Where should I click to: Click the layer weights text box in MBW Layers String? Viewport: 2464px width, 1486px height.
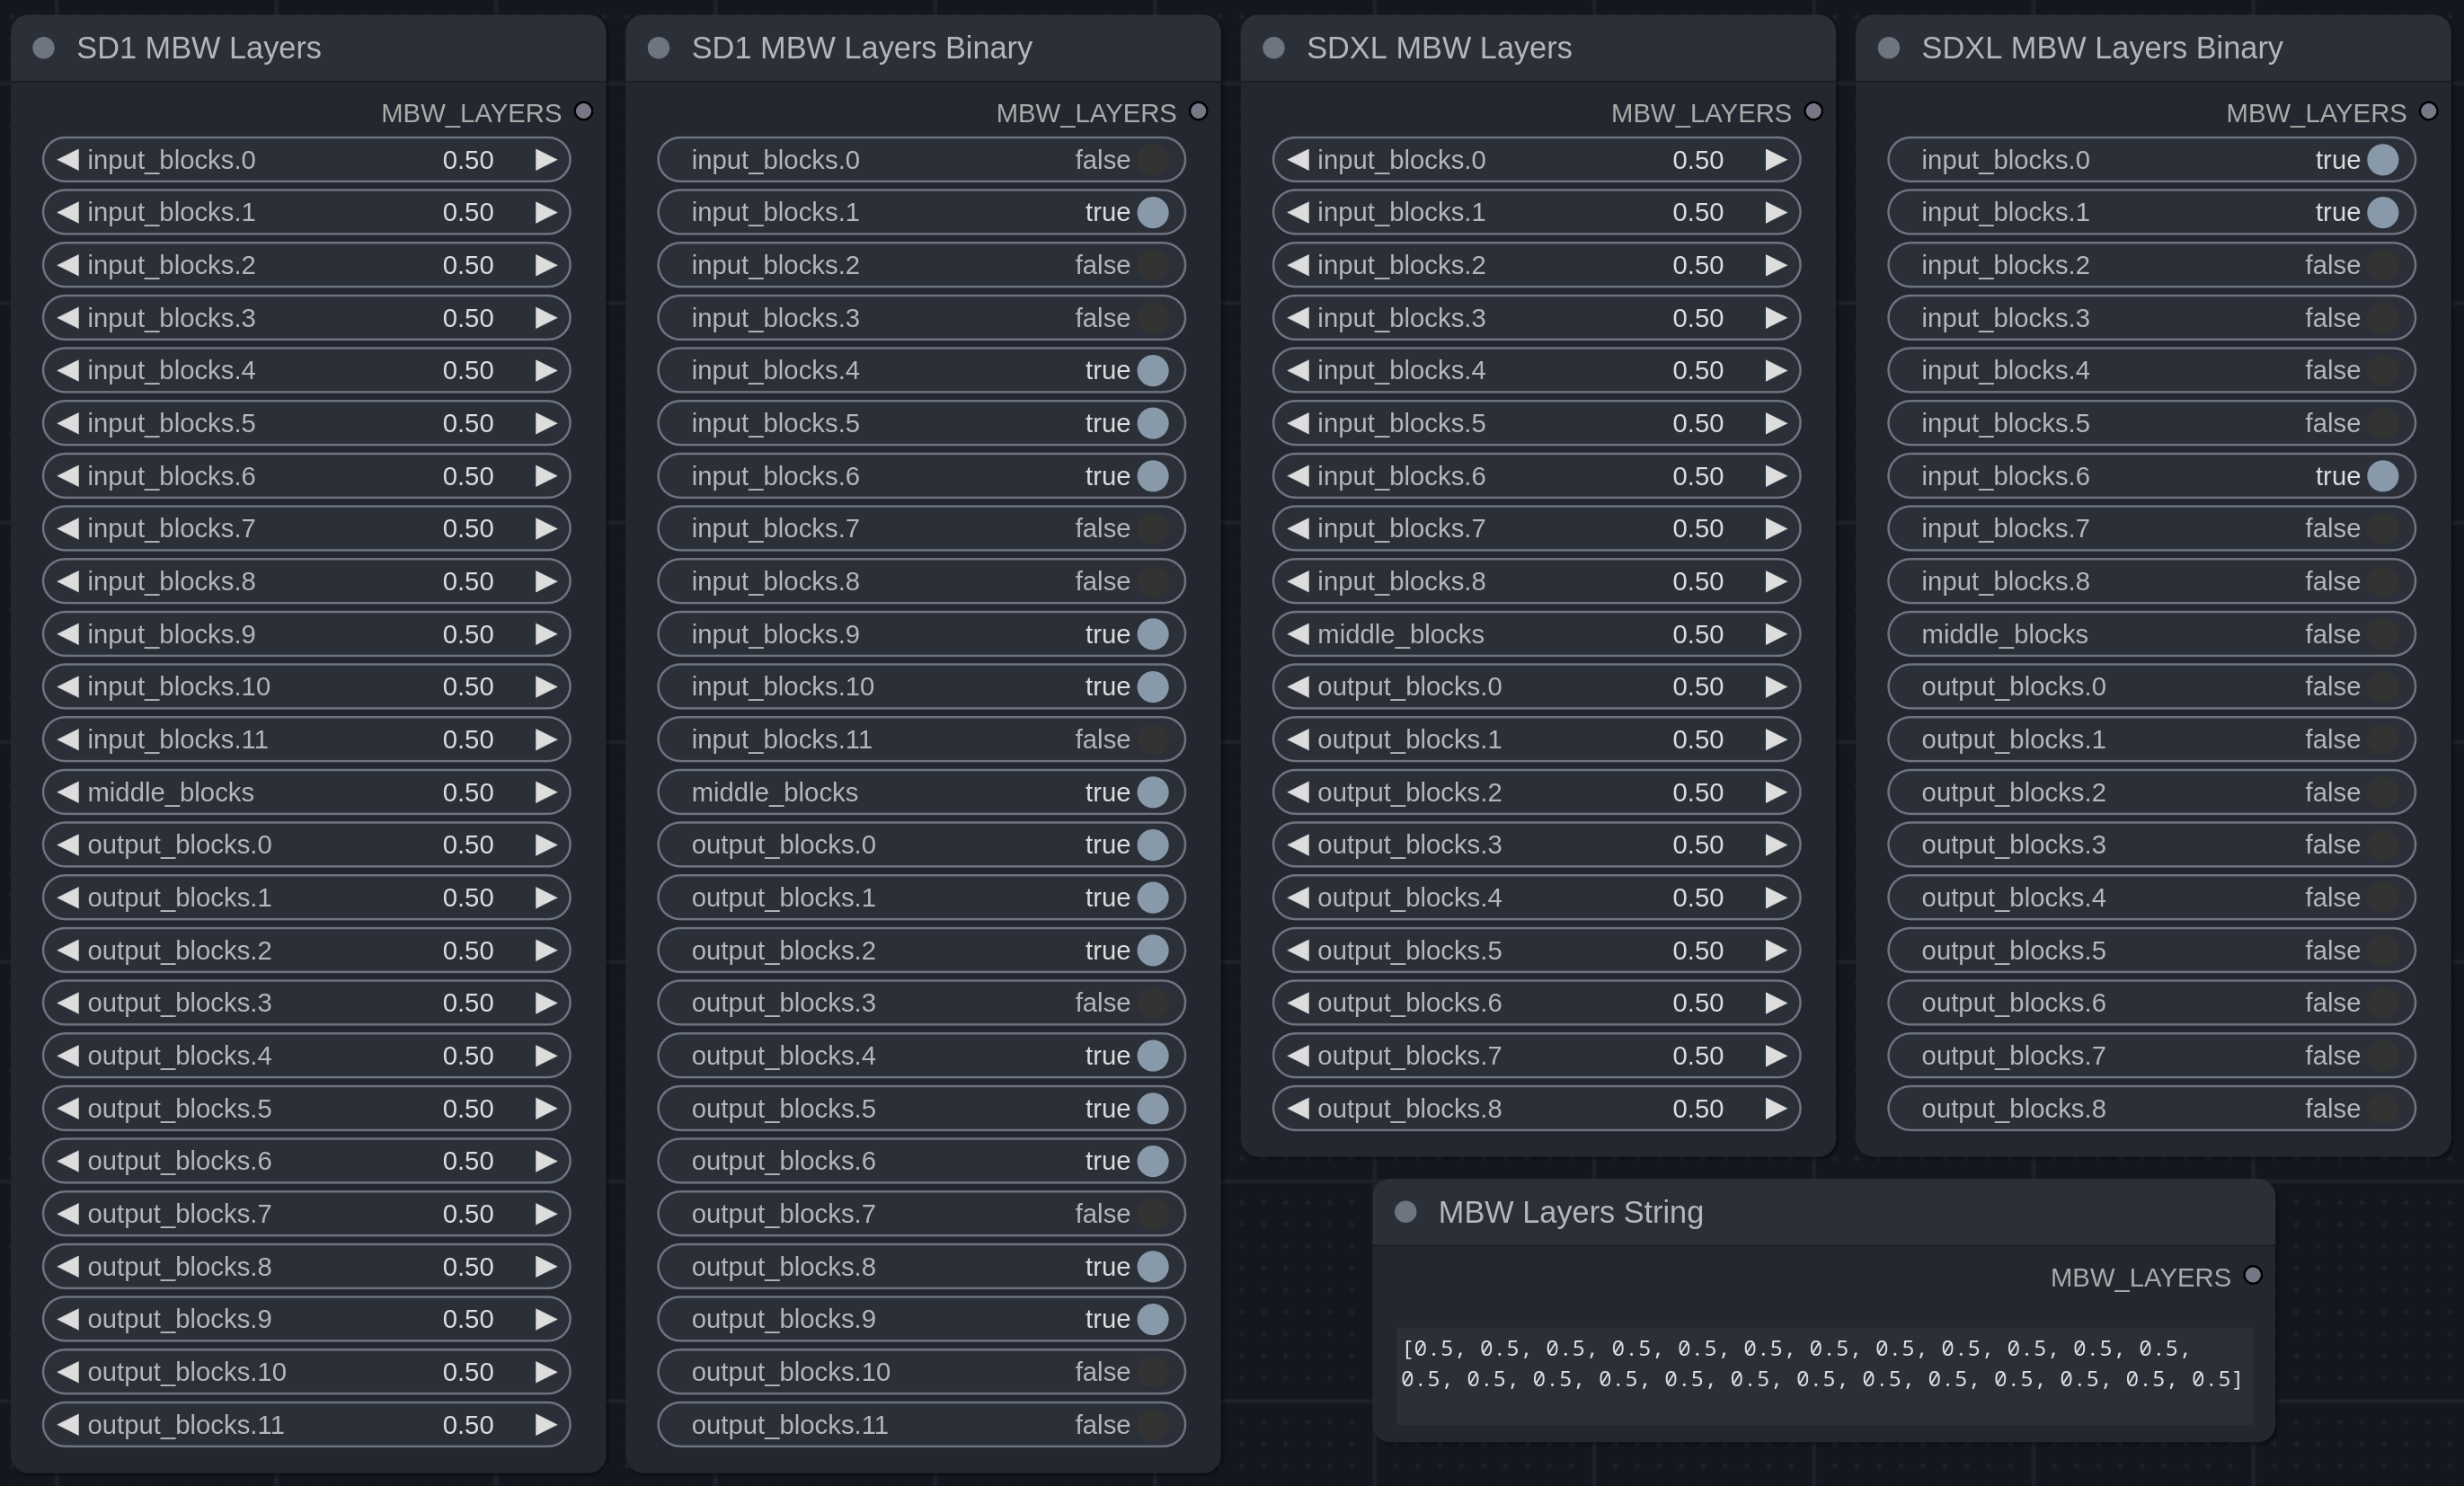coord(1824,1376)
